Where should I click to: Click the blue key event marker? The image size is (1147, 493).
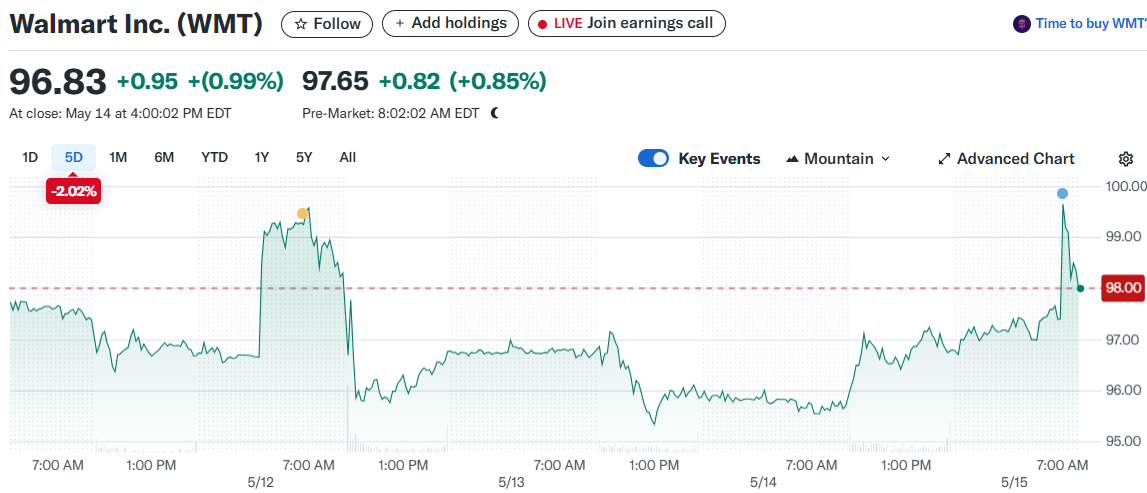pyautogui.click(x=1062, y=194)
